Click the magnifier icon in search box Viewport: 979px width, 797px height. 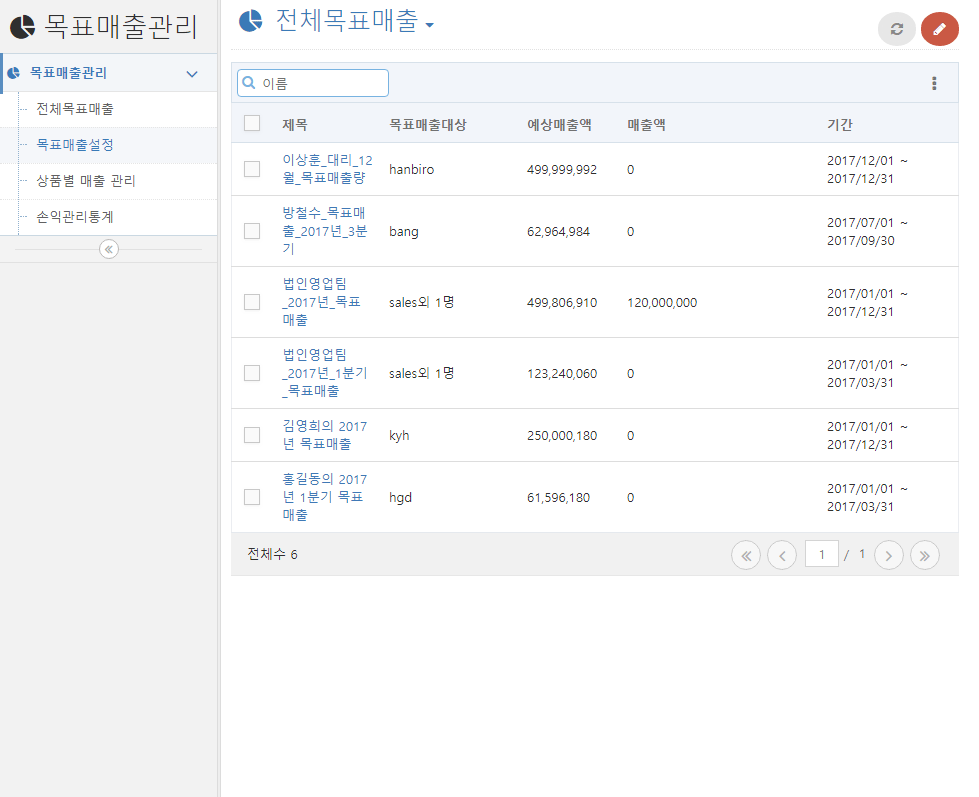click(248, 83)
